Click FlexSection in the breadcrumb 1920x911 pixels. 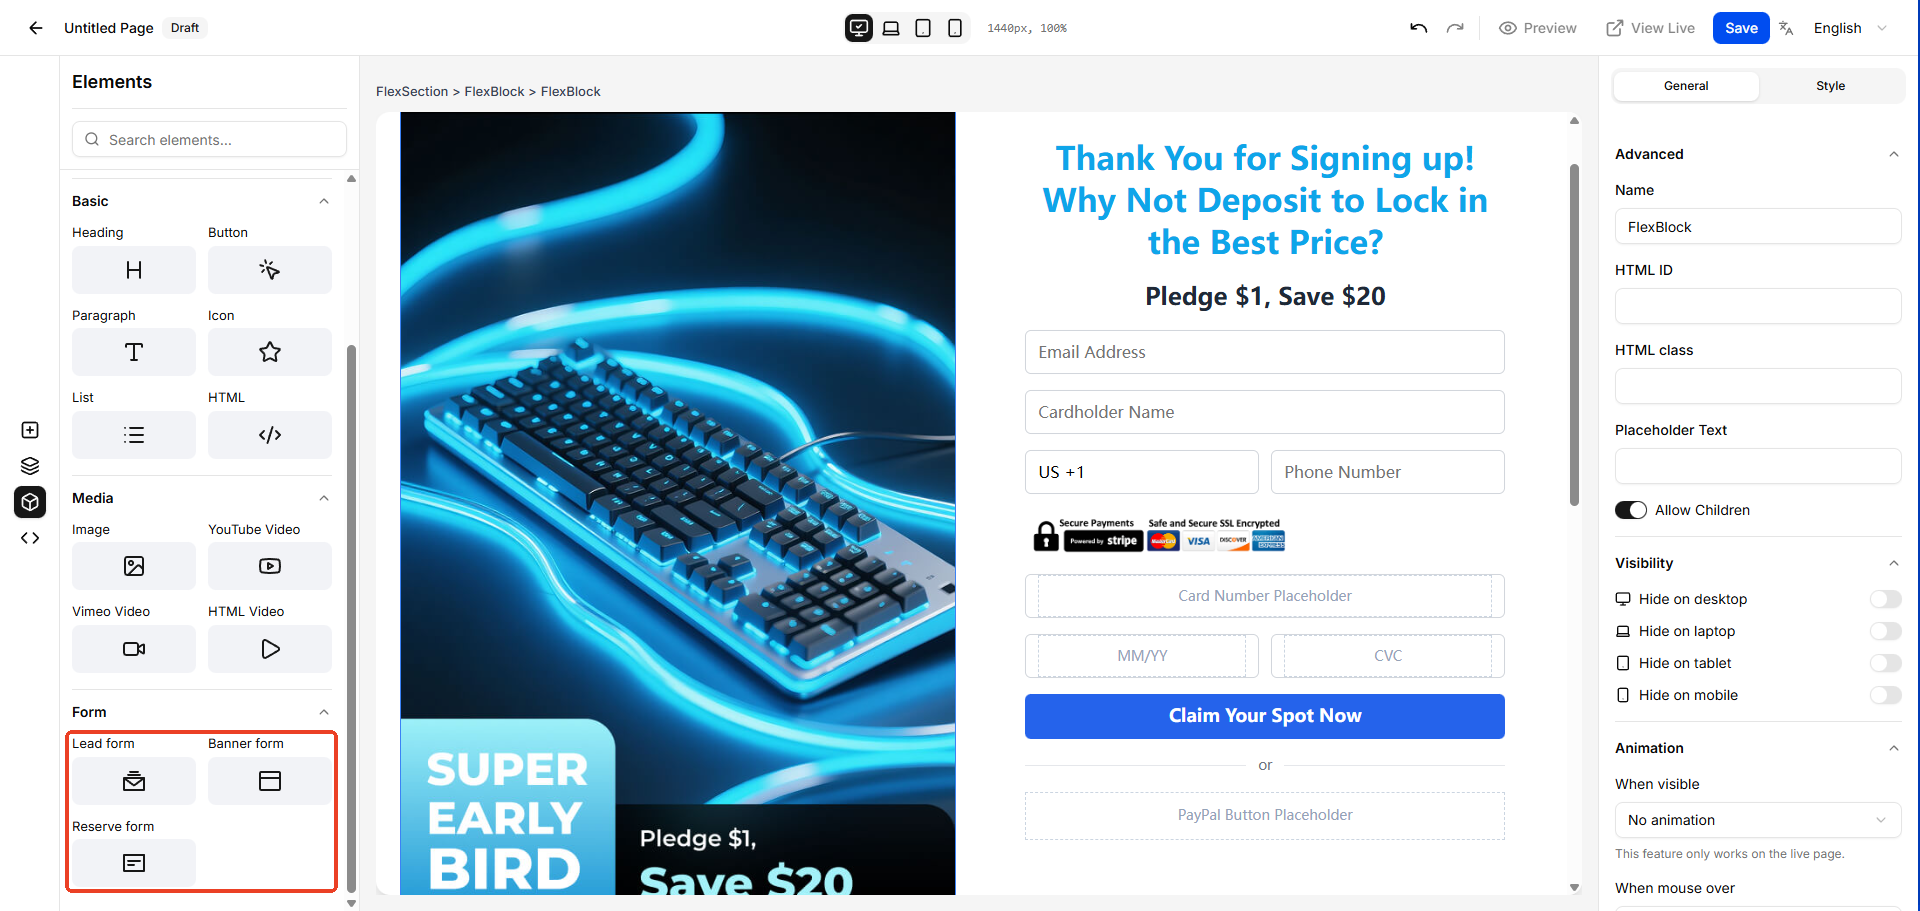click(412, 91)
